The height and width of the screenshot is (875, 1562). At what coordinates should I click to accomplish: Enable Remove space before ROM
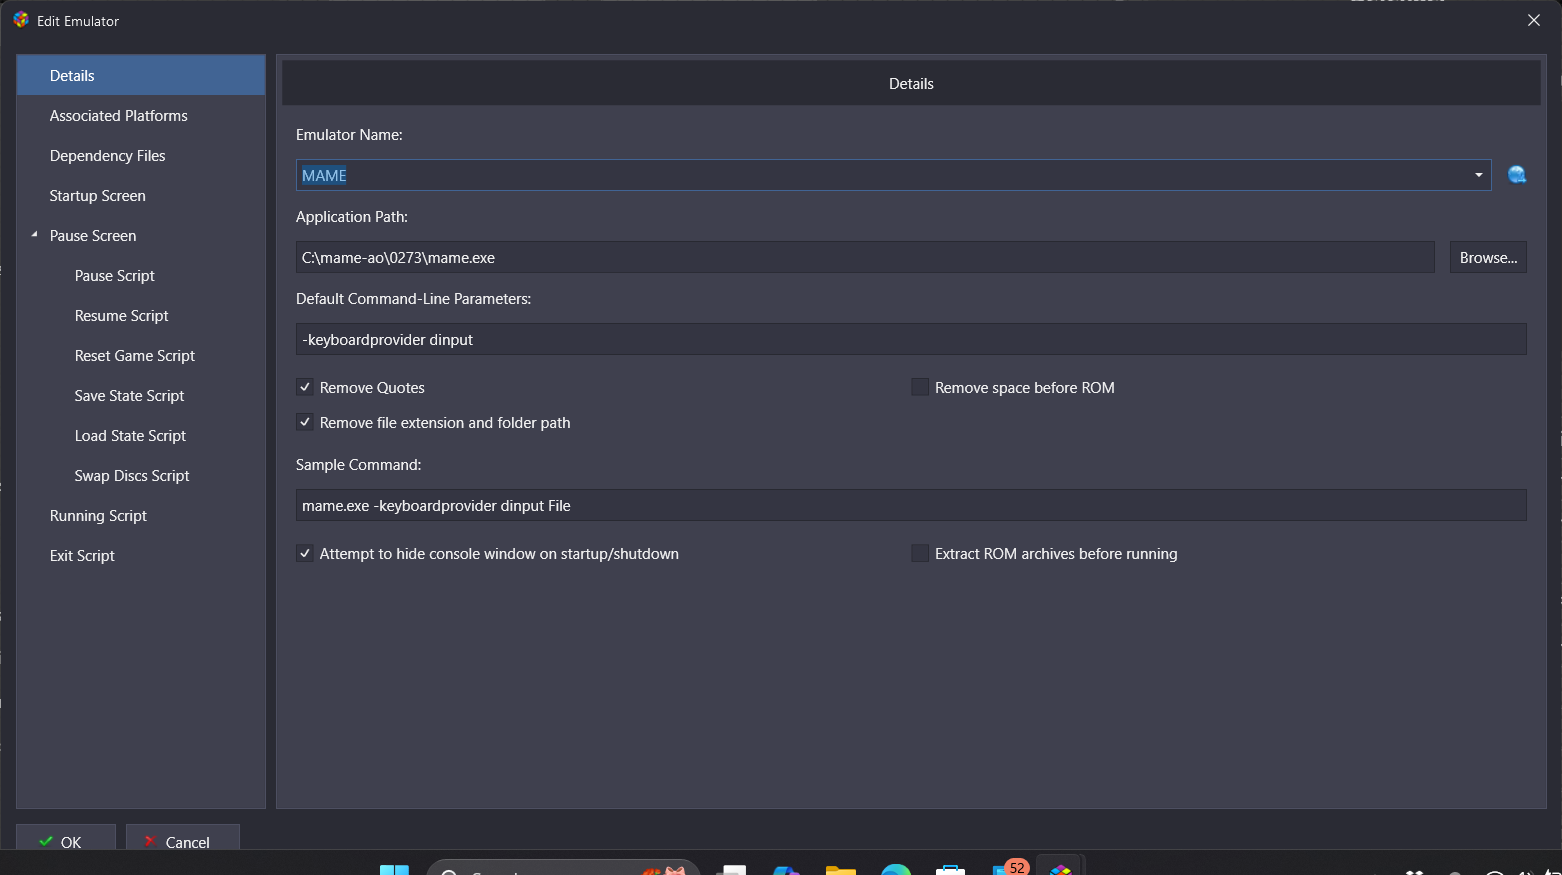coord(920,387)
